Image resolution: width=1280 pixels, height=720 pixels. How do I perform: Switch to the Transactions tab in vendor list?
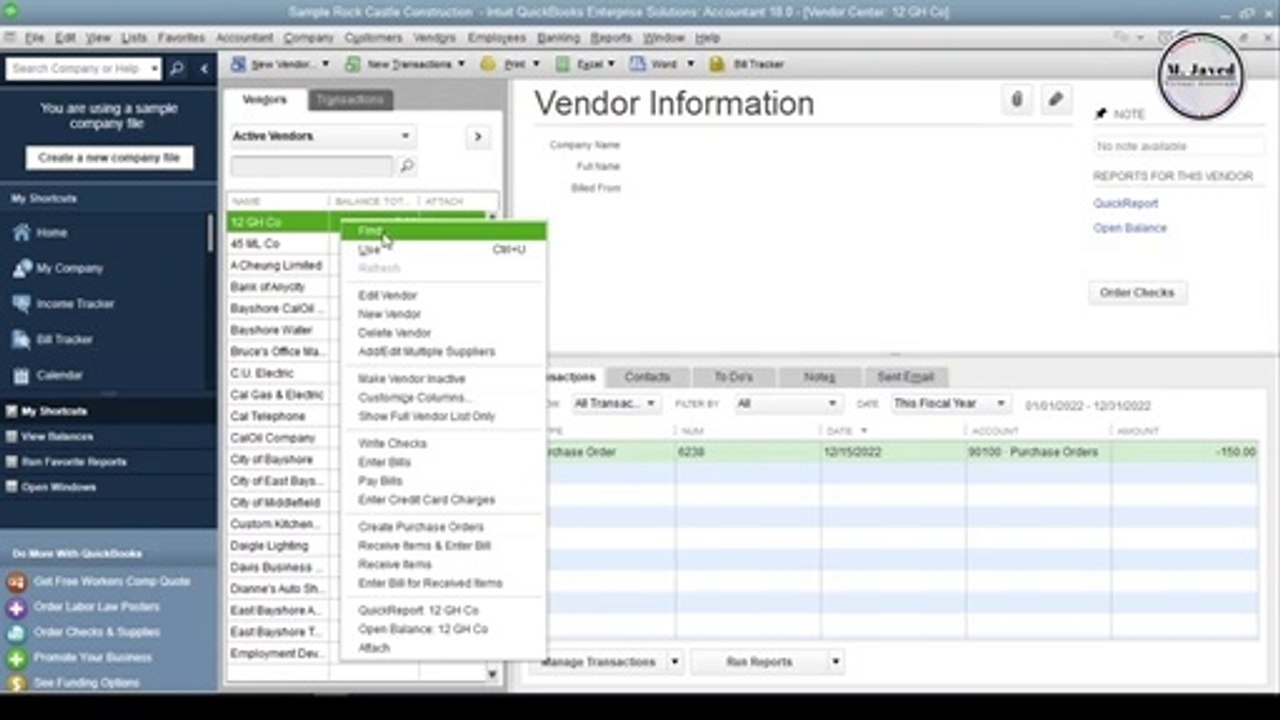tap(349, 100)
